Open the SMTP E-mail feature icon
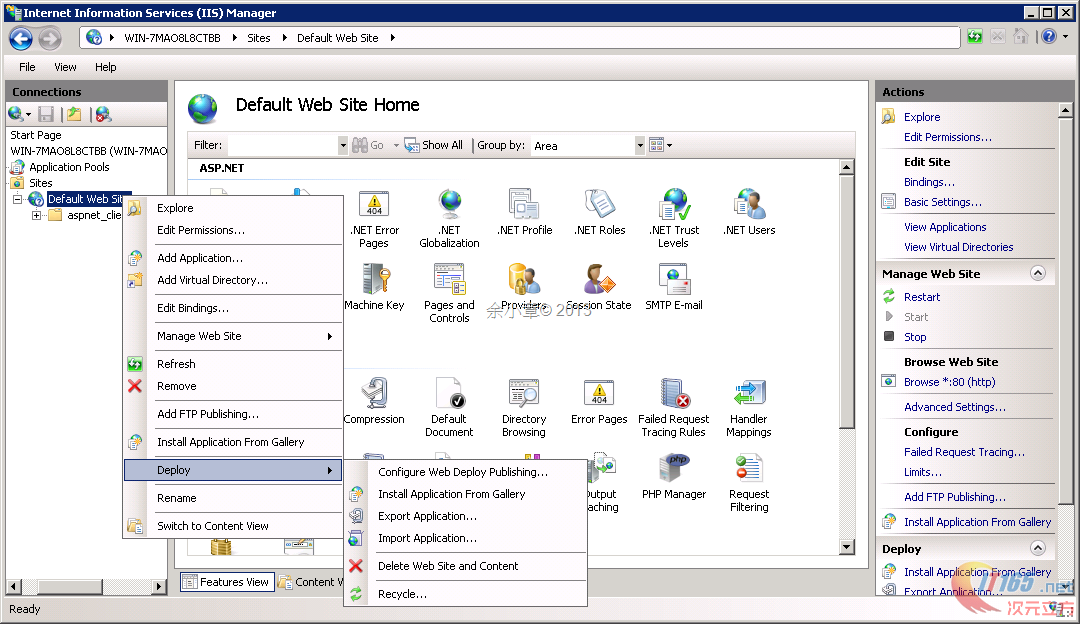The image size is (1080, 624). tap(674, 280)
